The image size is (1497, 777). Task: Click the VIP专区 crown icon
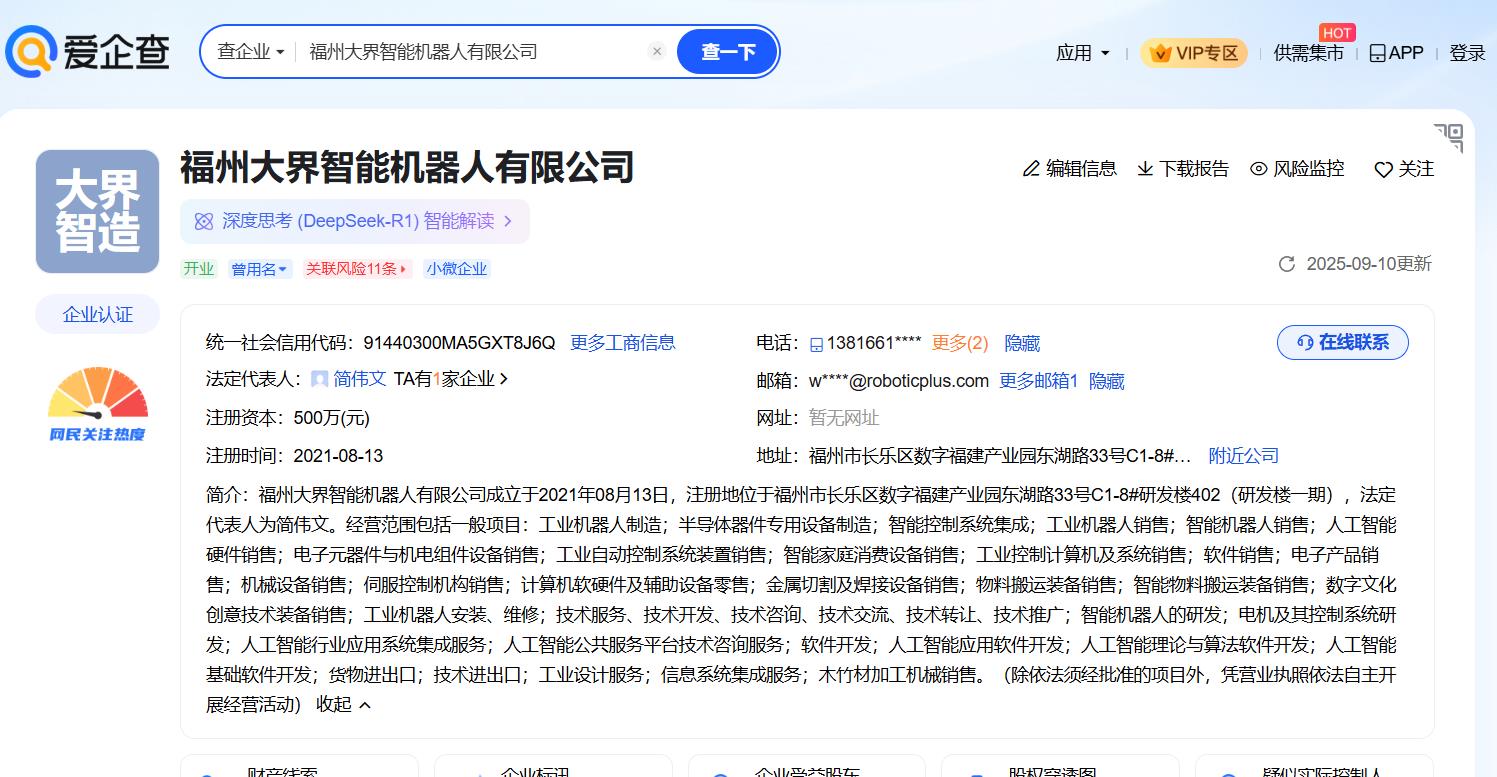[1161, 53]
